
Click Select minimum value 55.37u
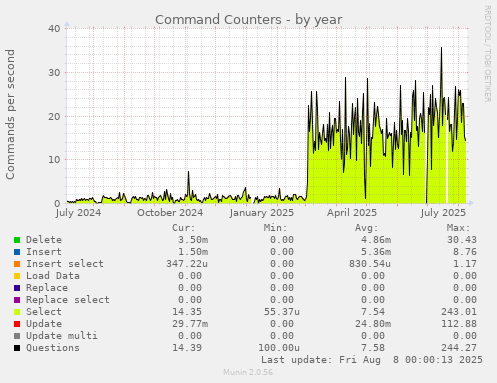tap(282, 312)
